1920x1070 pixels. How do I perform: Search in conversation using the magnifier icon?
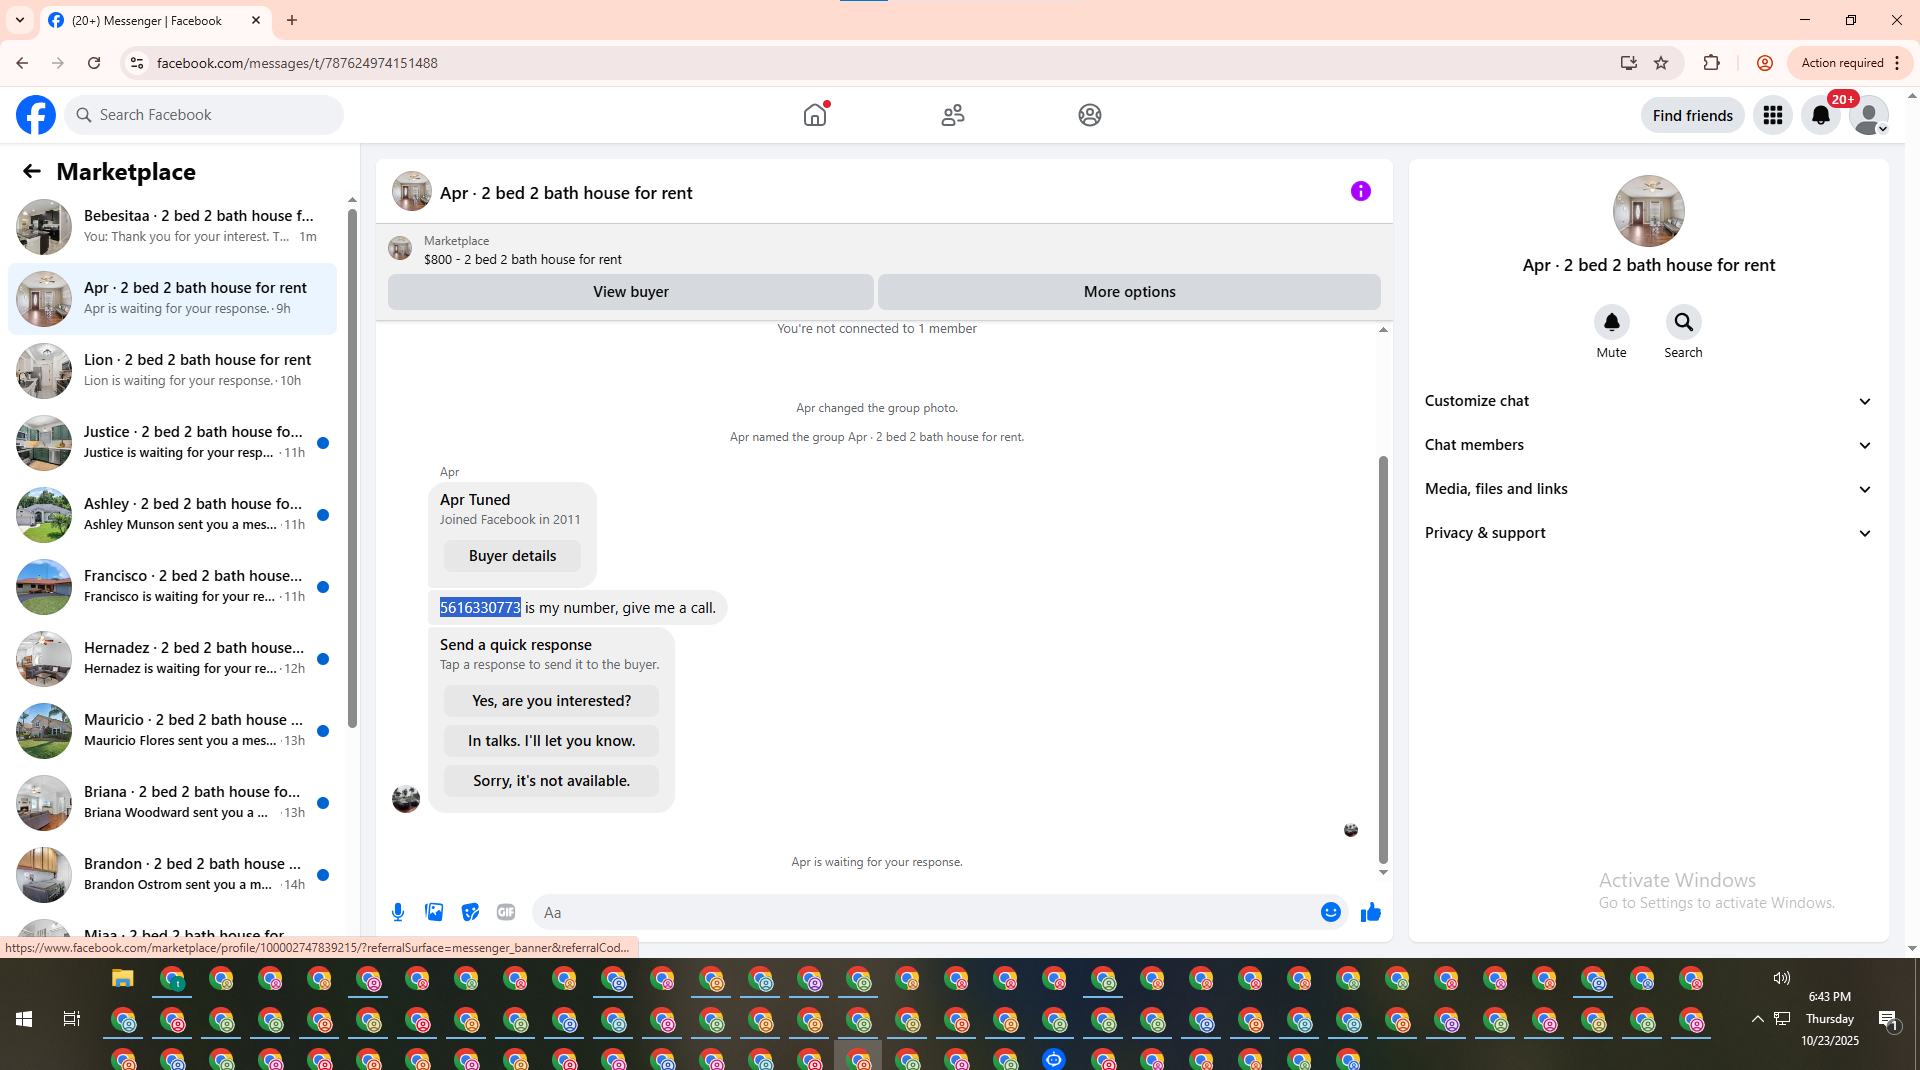pyautogui.click(x=1683, y=322)
